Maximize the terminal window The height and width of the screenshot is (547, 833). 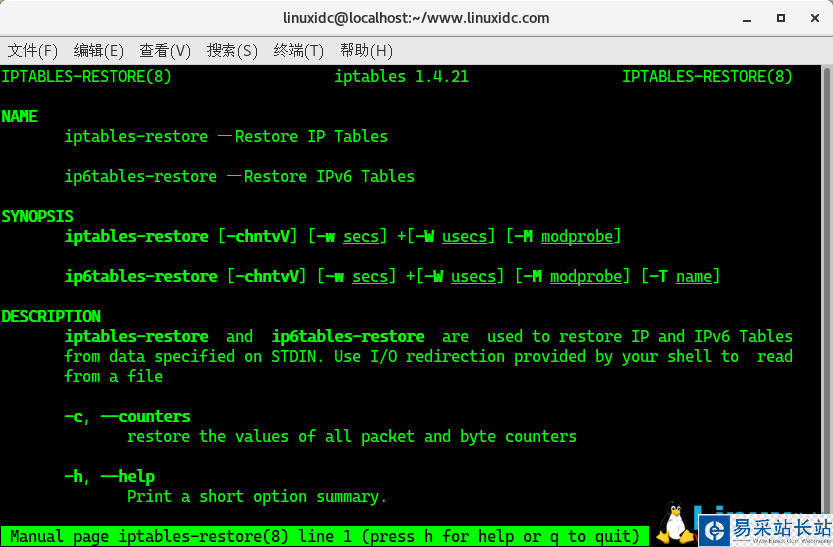781,18
